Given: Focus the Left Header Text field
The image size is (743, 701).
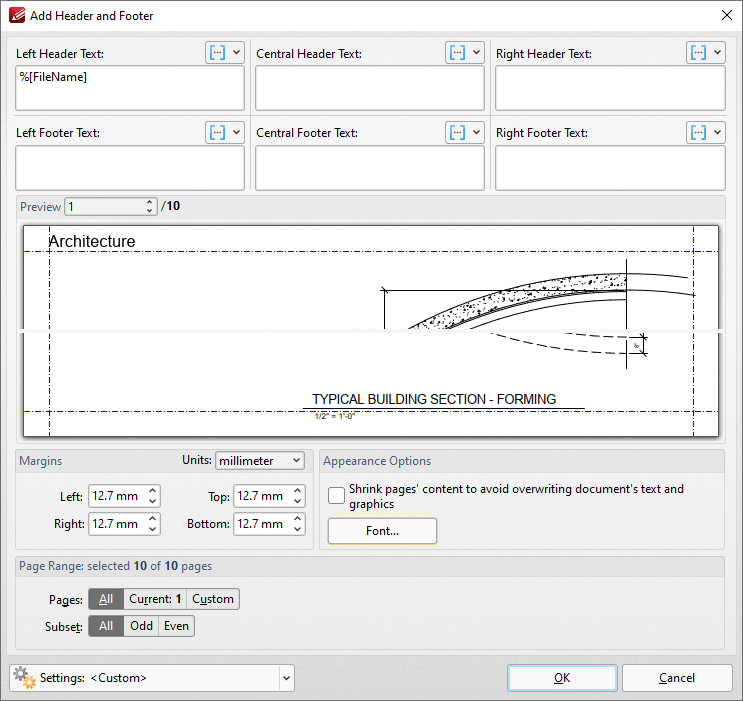Looking at the screenshot, I should pos(130,88).
